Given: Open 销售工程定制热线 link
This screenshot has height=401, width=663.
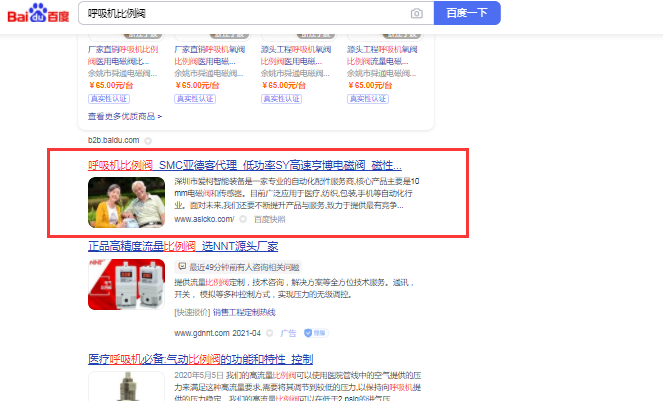Looking at the screenshot, I should (244, 313).
